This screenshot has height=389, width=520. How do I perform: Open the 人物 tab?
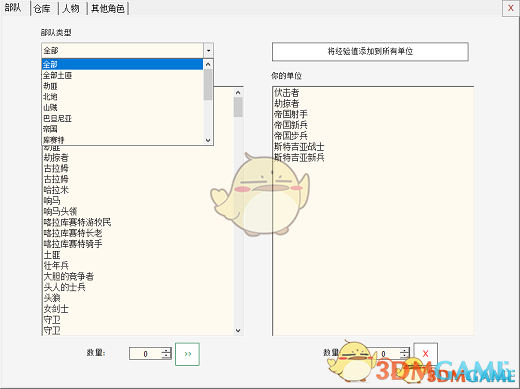coord(71,8)
